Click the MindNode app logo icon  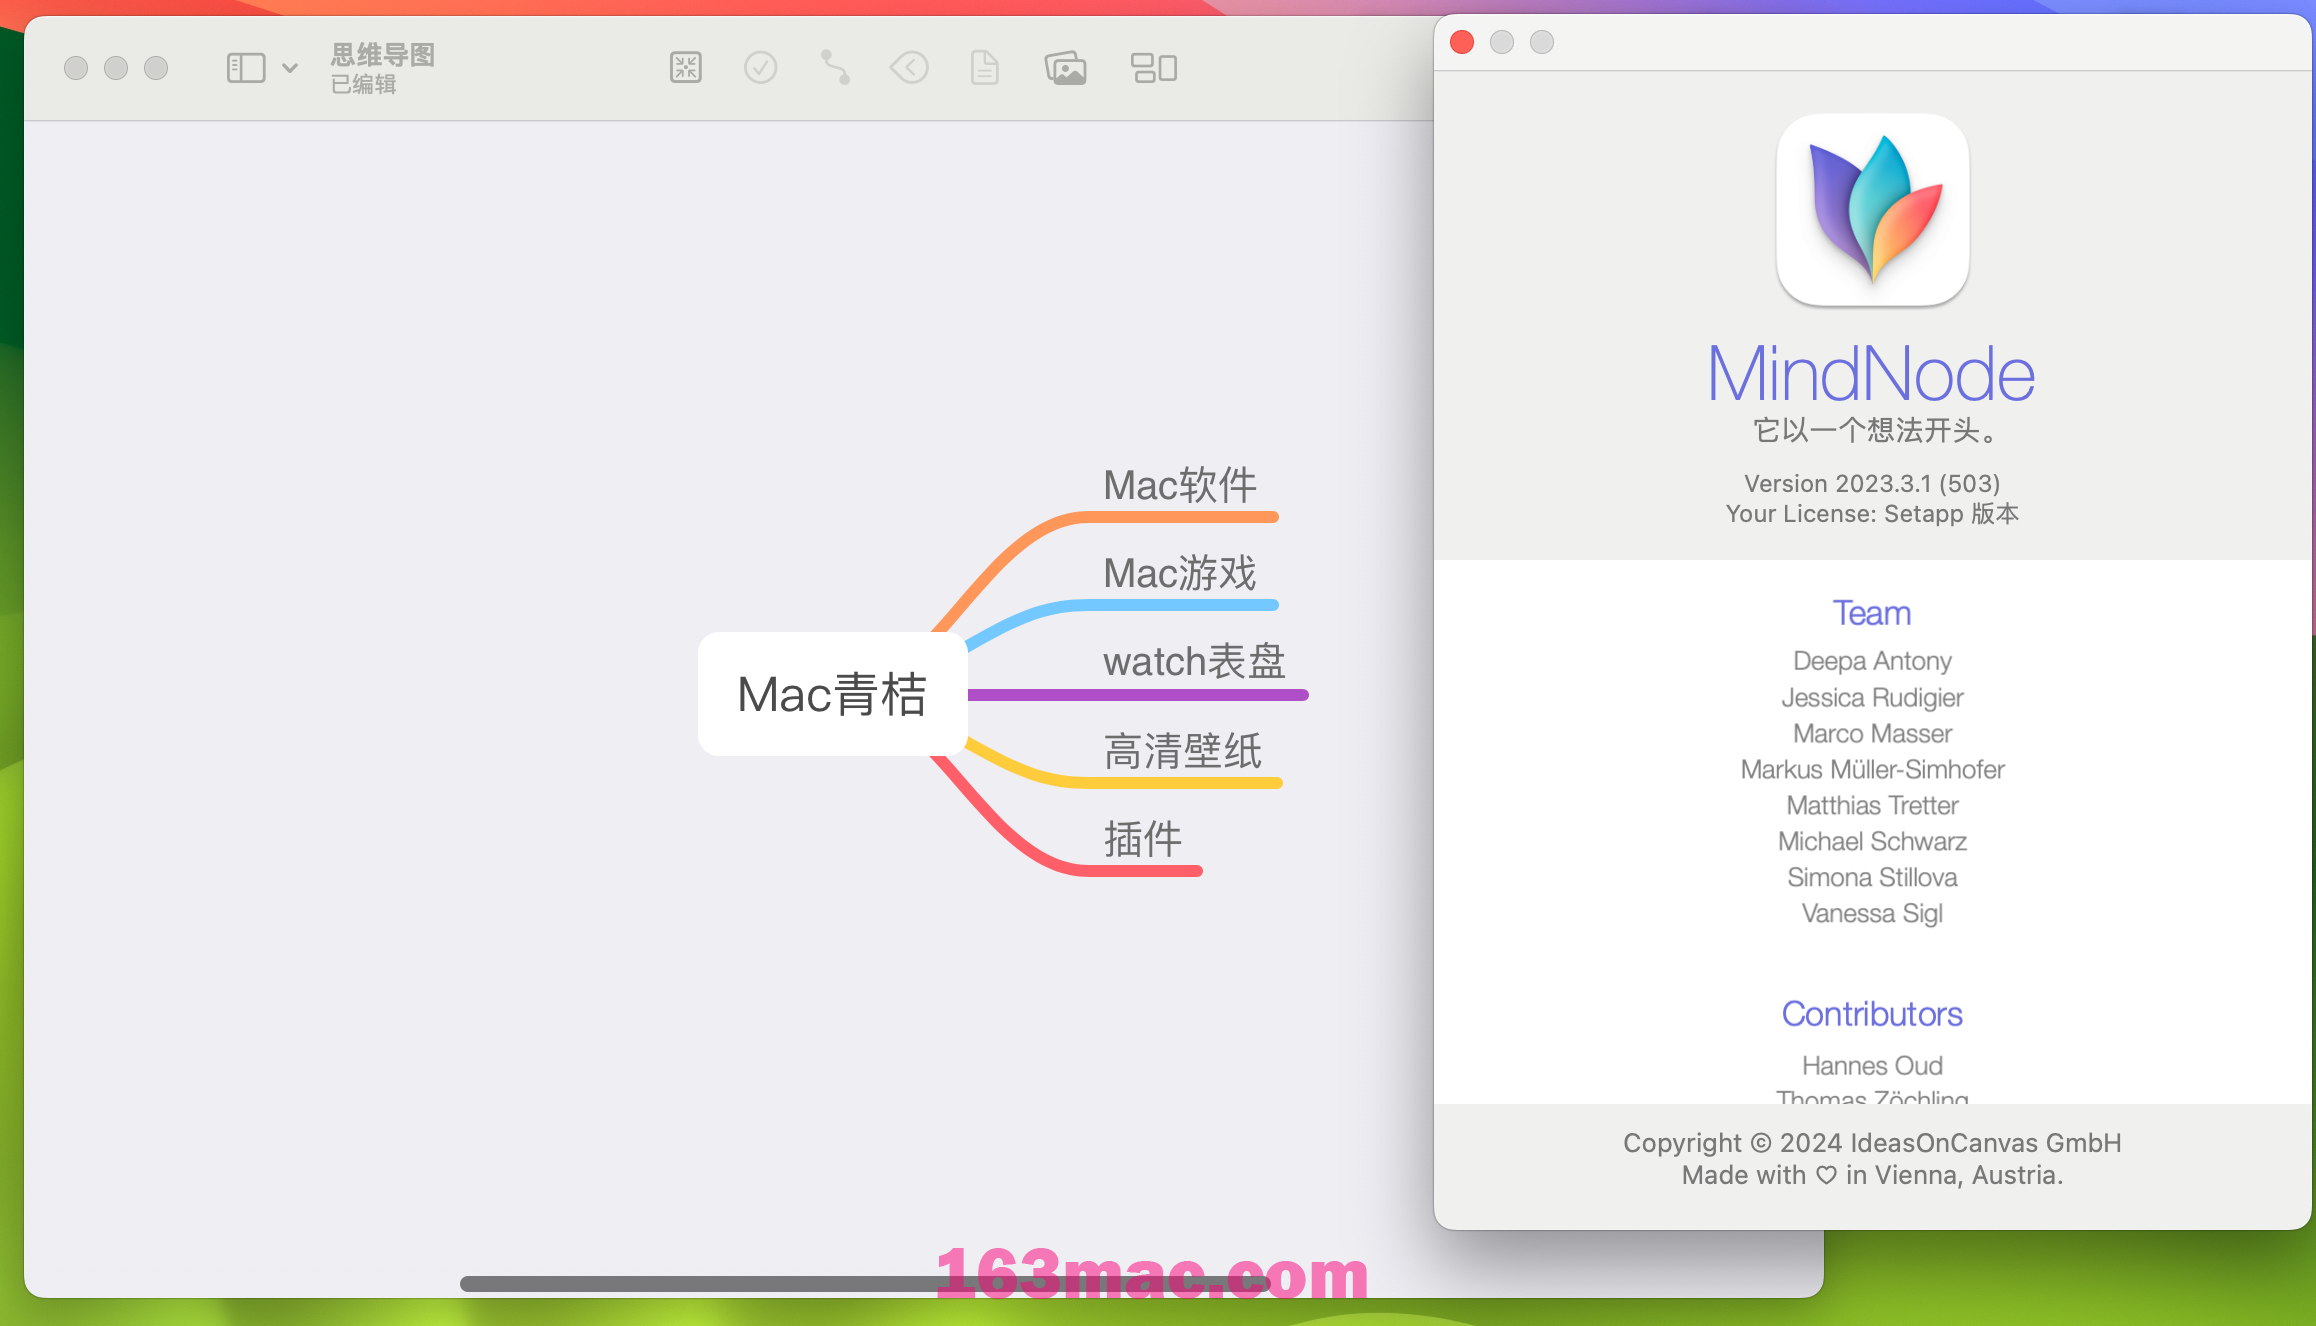(1873, 210)
